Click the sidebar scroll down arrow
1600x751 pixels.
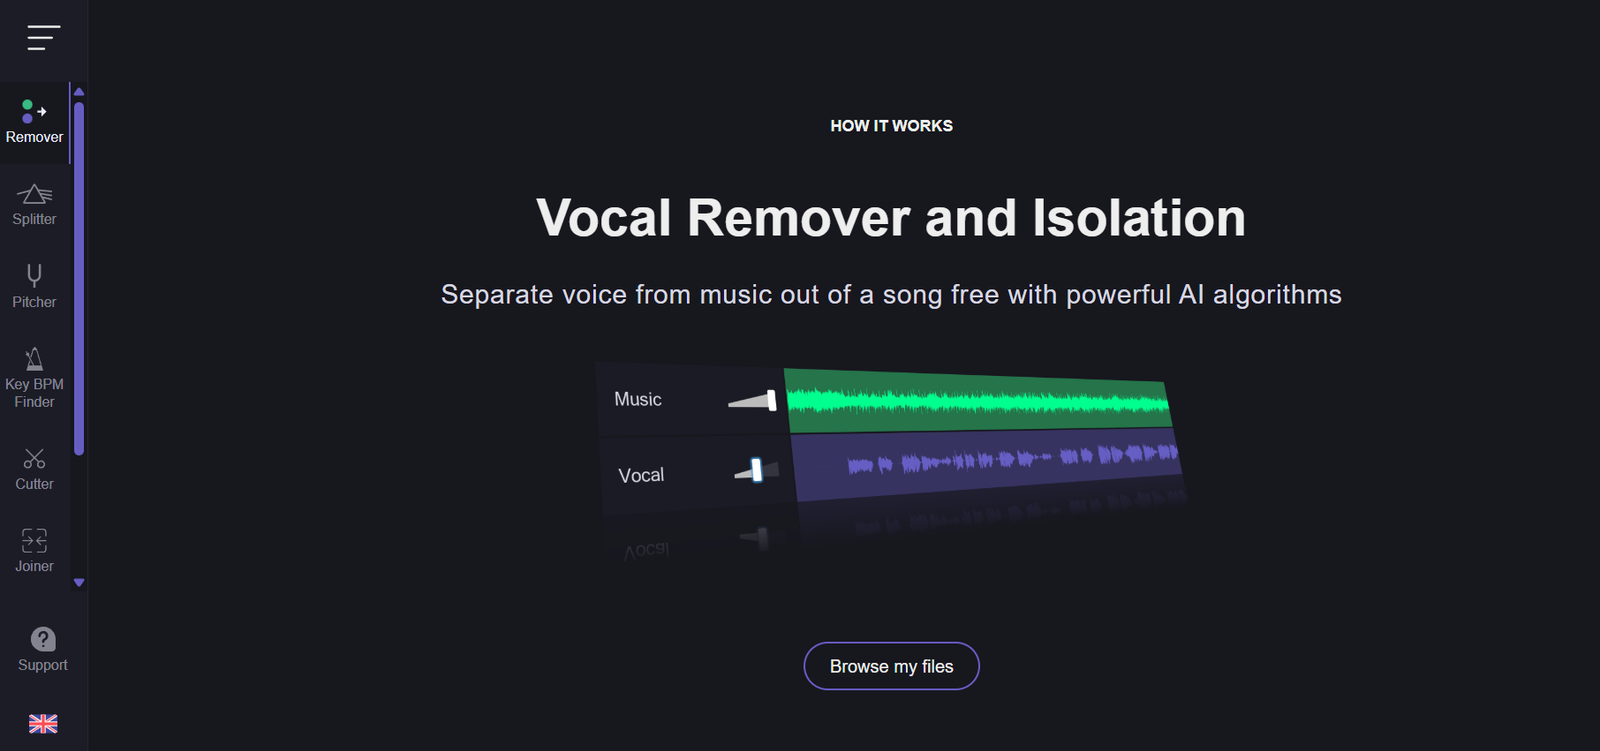tap(79, 582)
